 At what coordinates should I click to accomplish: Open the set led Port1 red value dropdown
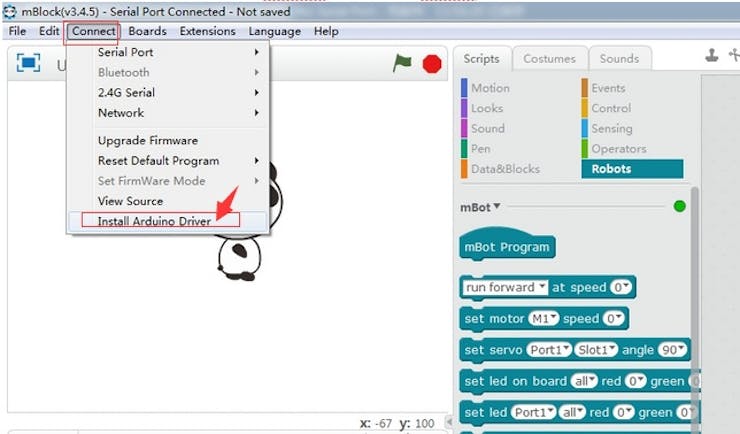pos(623,412)
